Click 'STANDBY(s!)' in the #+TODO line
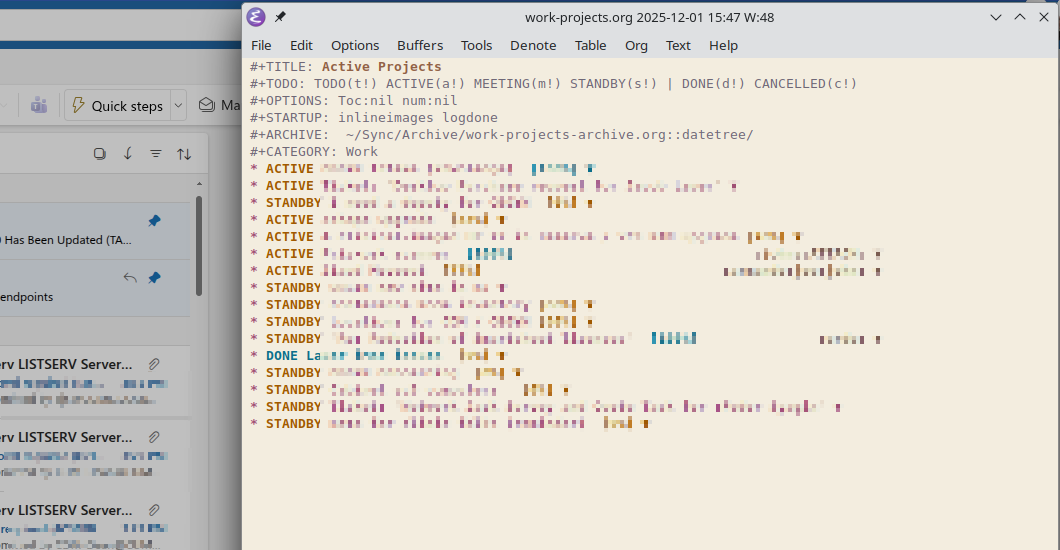1060x550 pixels. point(614,84)
